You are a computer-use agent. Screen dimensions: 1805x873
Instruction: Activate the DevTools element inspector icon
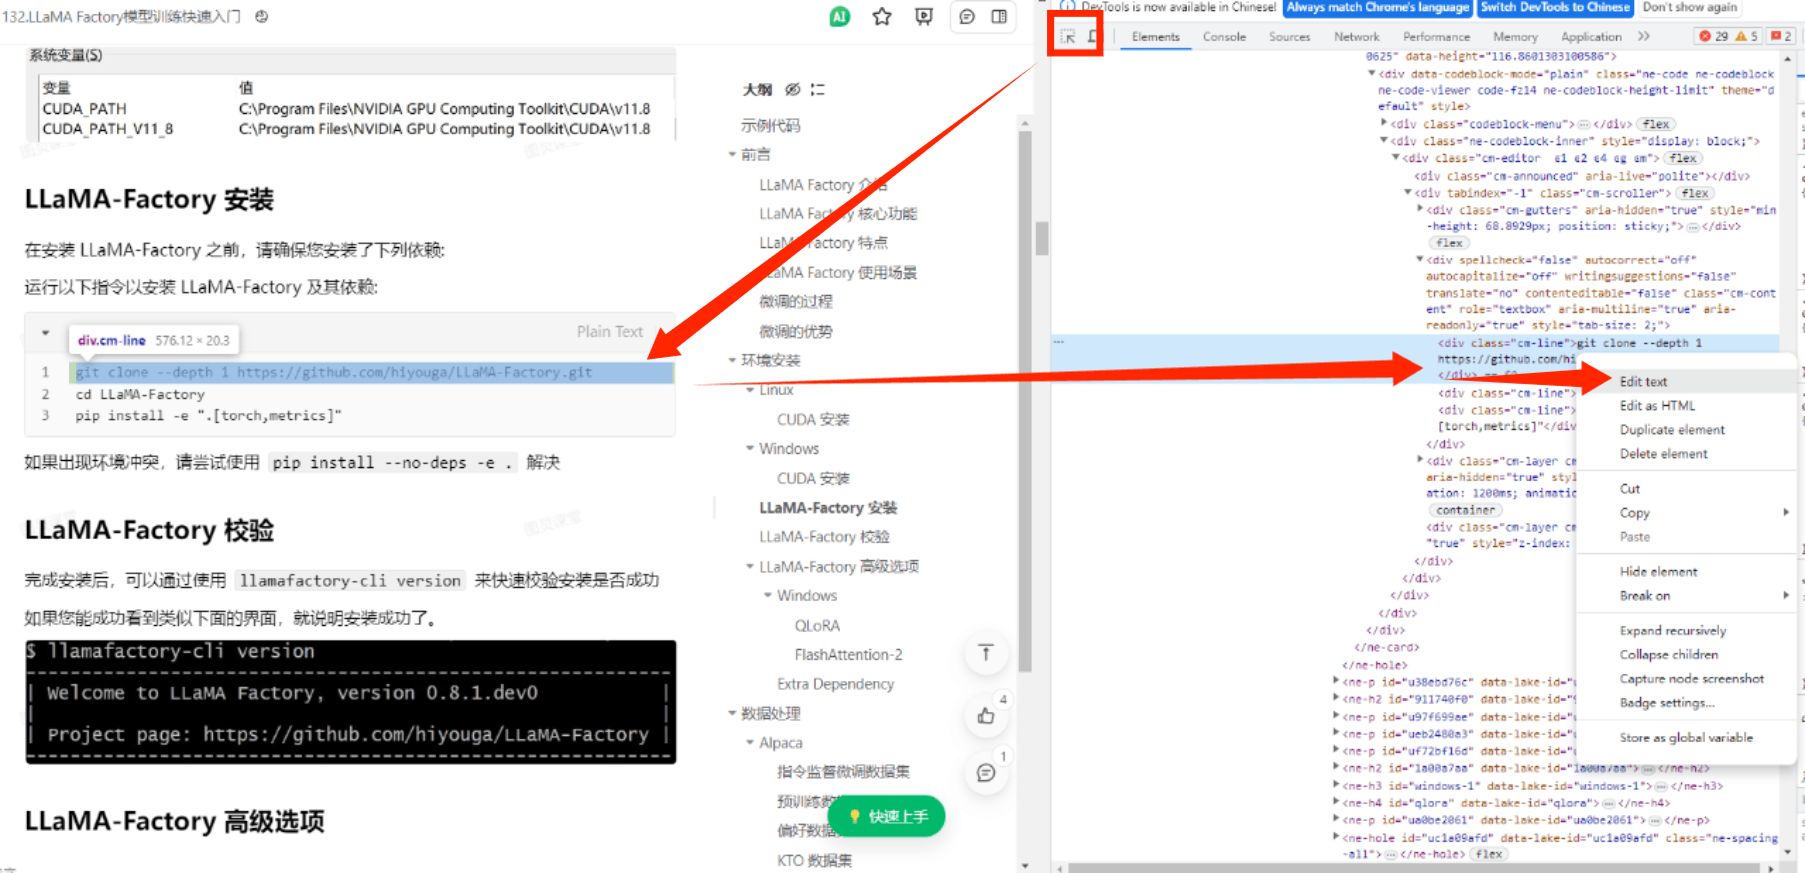[1068, 36]
